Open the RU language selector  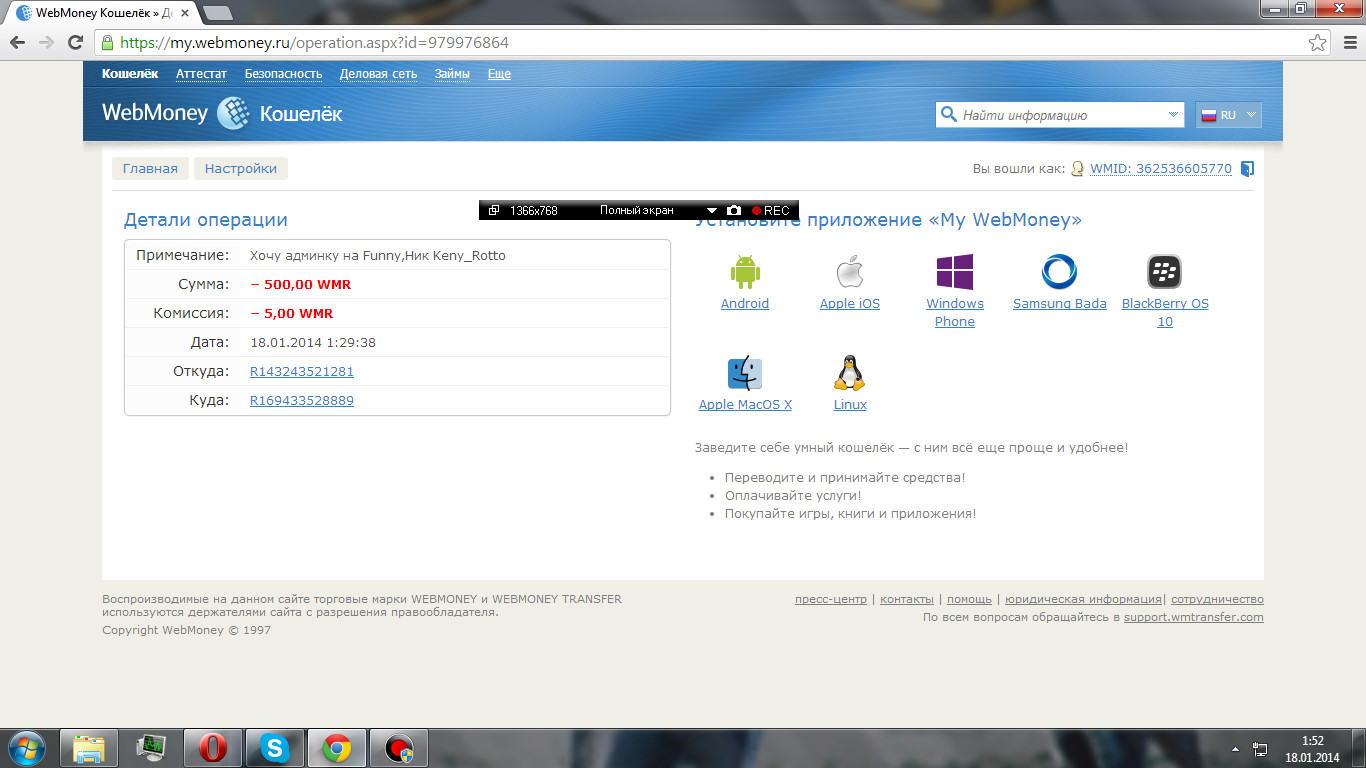pos(1228,115)
